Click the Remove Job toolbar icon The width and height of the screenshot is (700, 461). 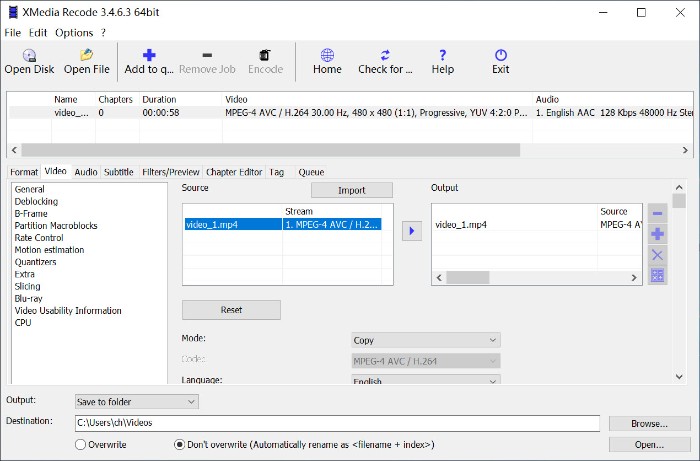207,55
